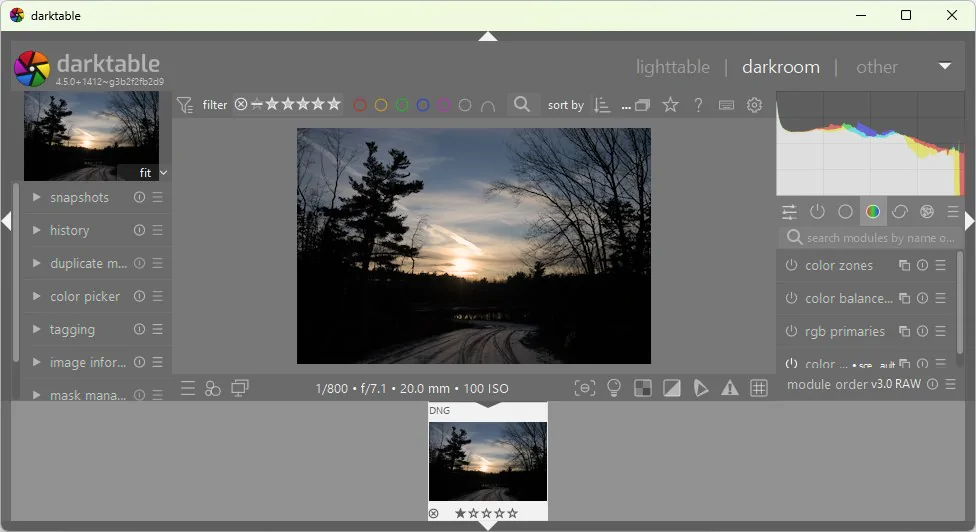Screen dimensions: 976x532
Task: Collapse the right panel arrow
Action: coord(970,221)
